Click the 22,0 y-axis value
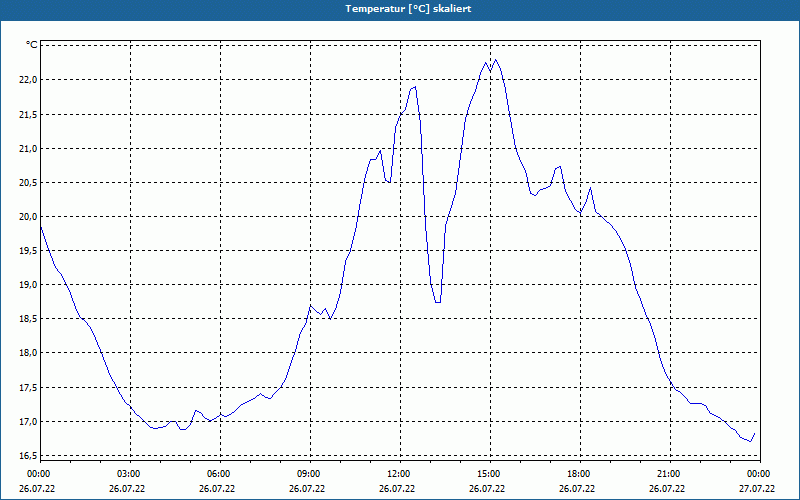The height and width of the screenshot is (500, 800). coord(29,80)
